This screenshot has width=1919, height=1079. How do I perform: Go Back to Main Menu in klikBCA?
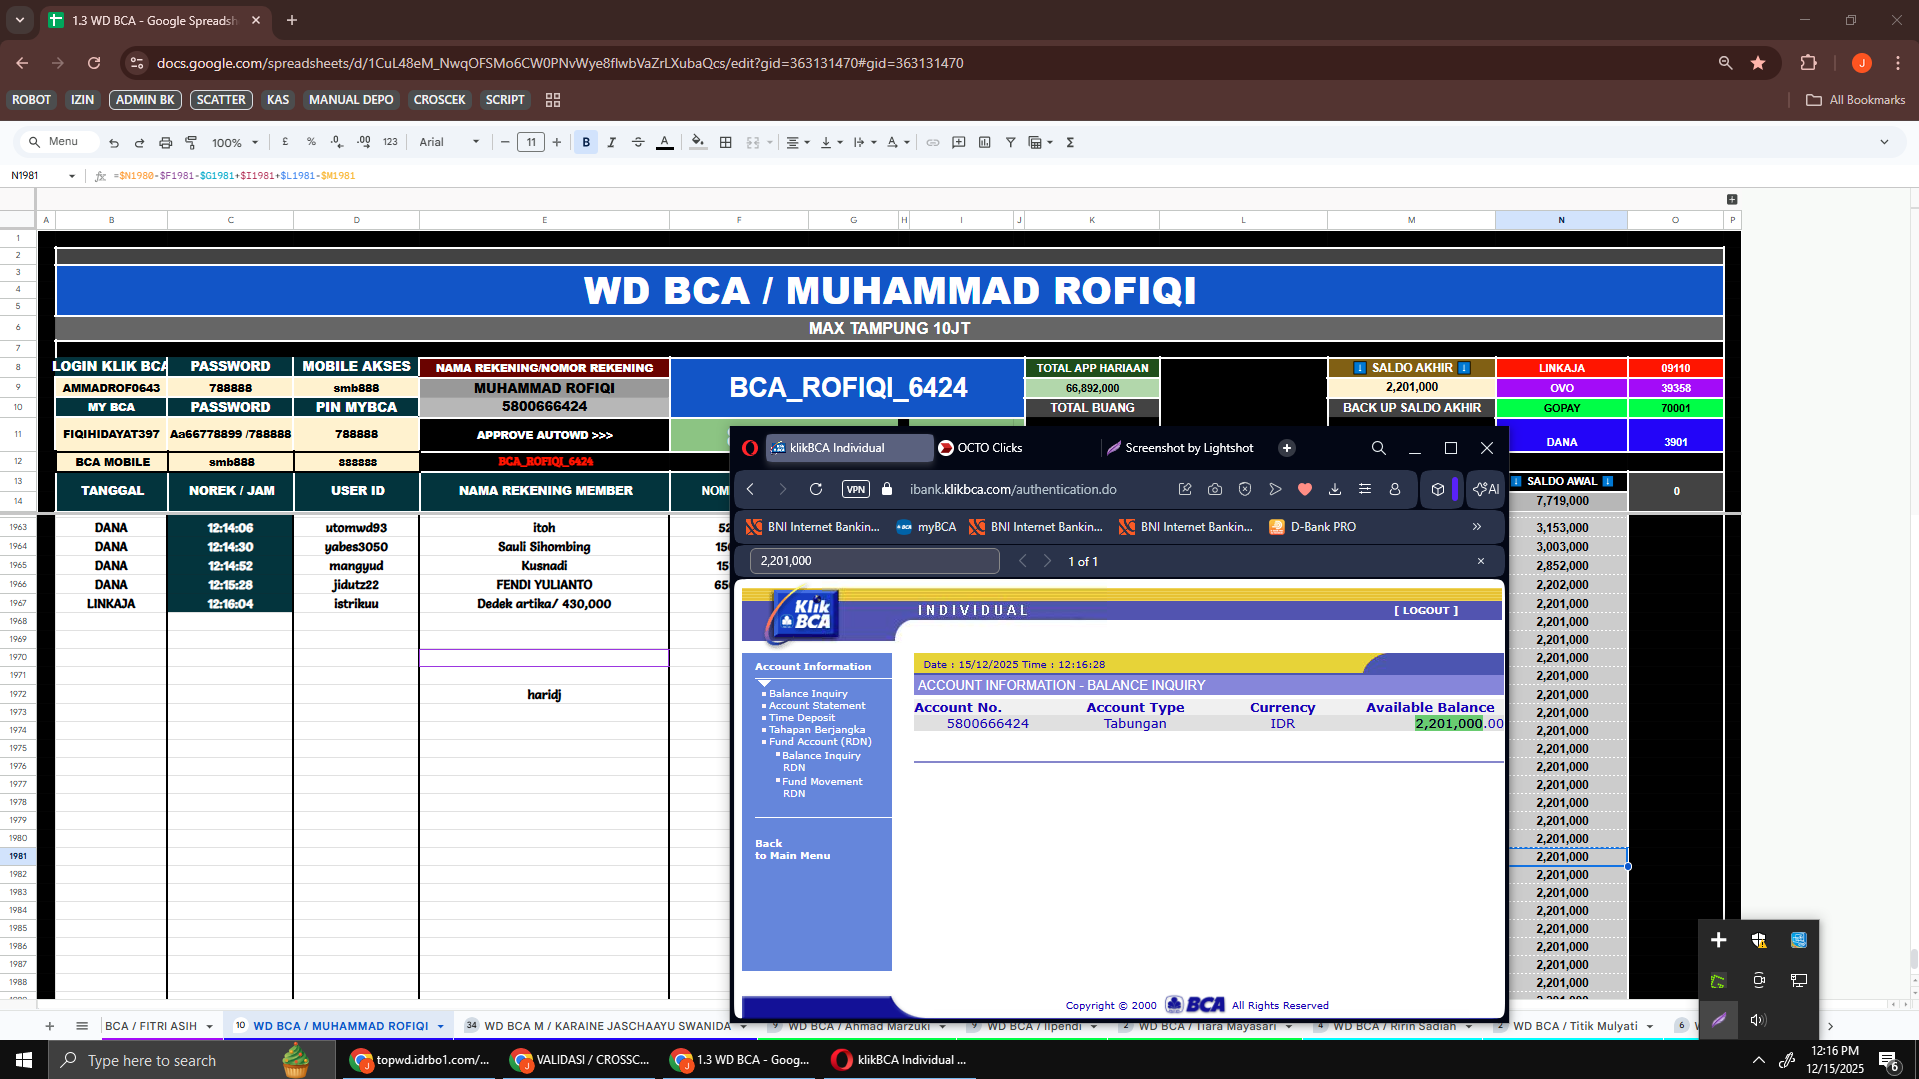792,850
